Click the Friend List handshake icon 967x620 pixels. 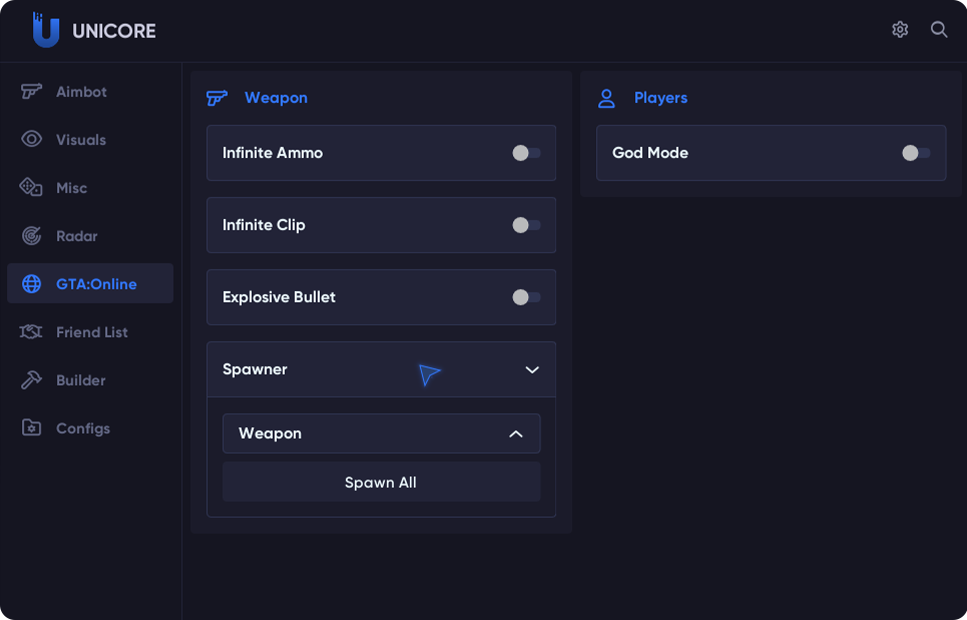click(x=31, y=332)
